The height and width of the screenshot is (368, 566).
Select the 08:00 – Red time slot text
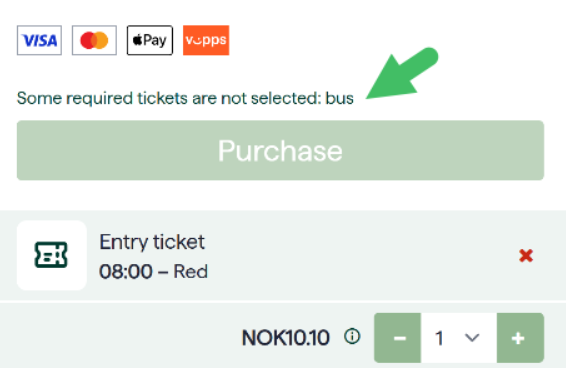point(153,272)
